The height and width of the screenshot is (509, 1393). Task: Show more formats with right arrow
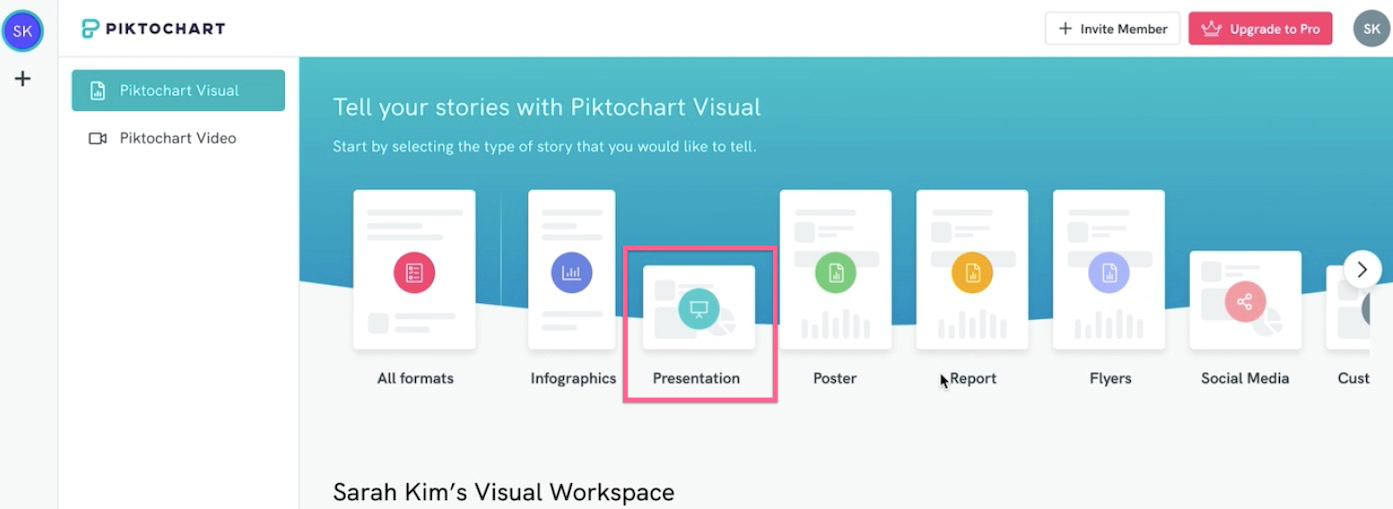pos(1362,269)
